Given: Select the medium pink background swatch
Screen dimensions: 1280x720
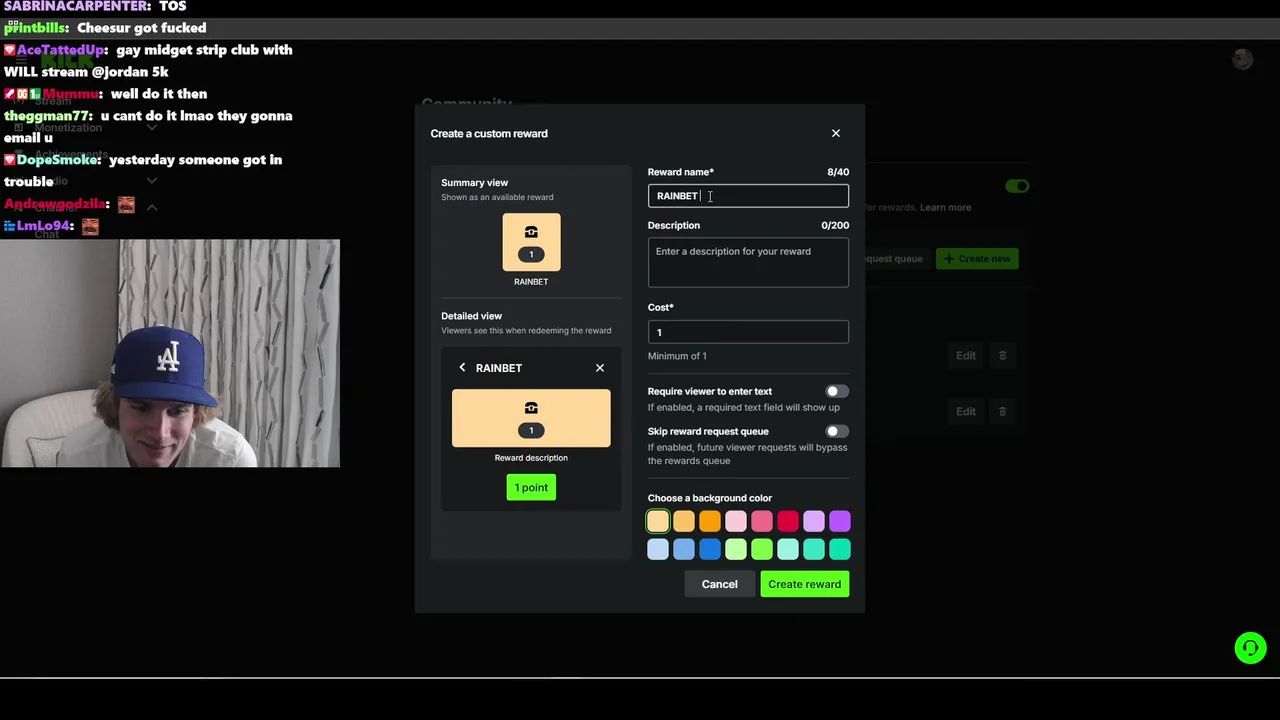Looking at the screenshot, I should (x=762, y=521).
